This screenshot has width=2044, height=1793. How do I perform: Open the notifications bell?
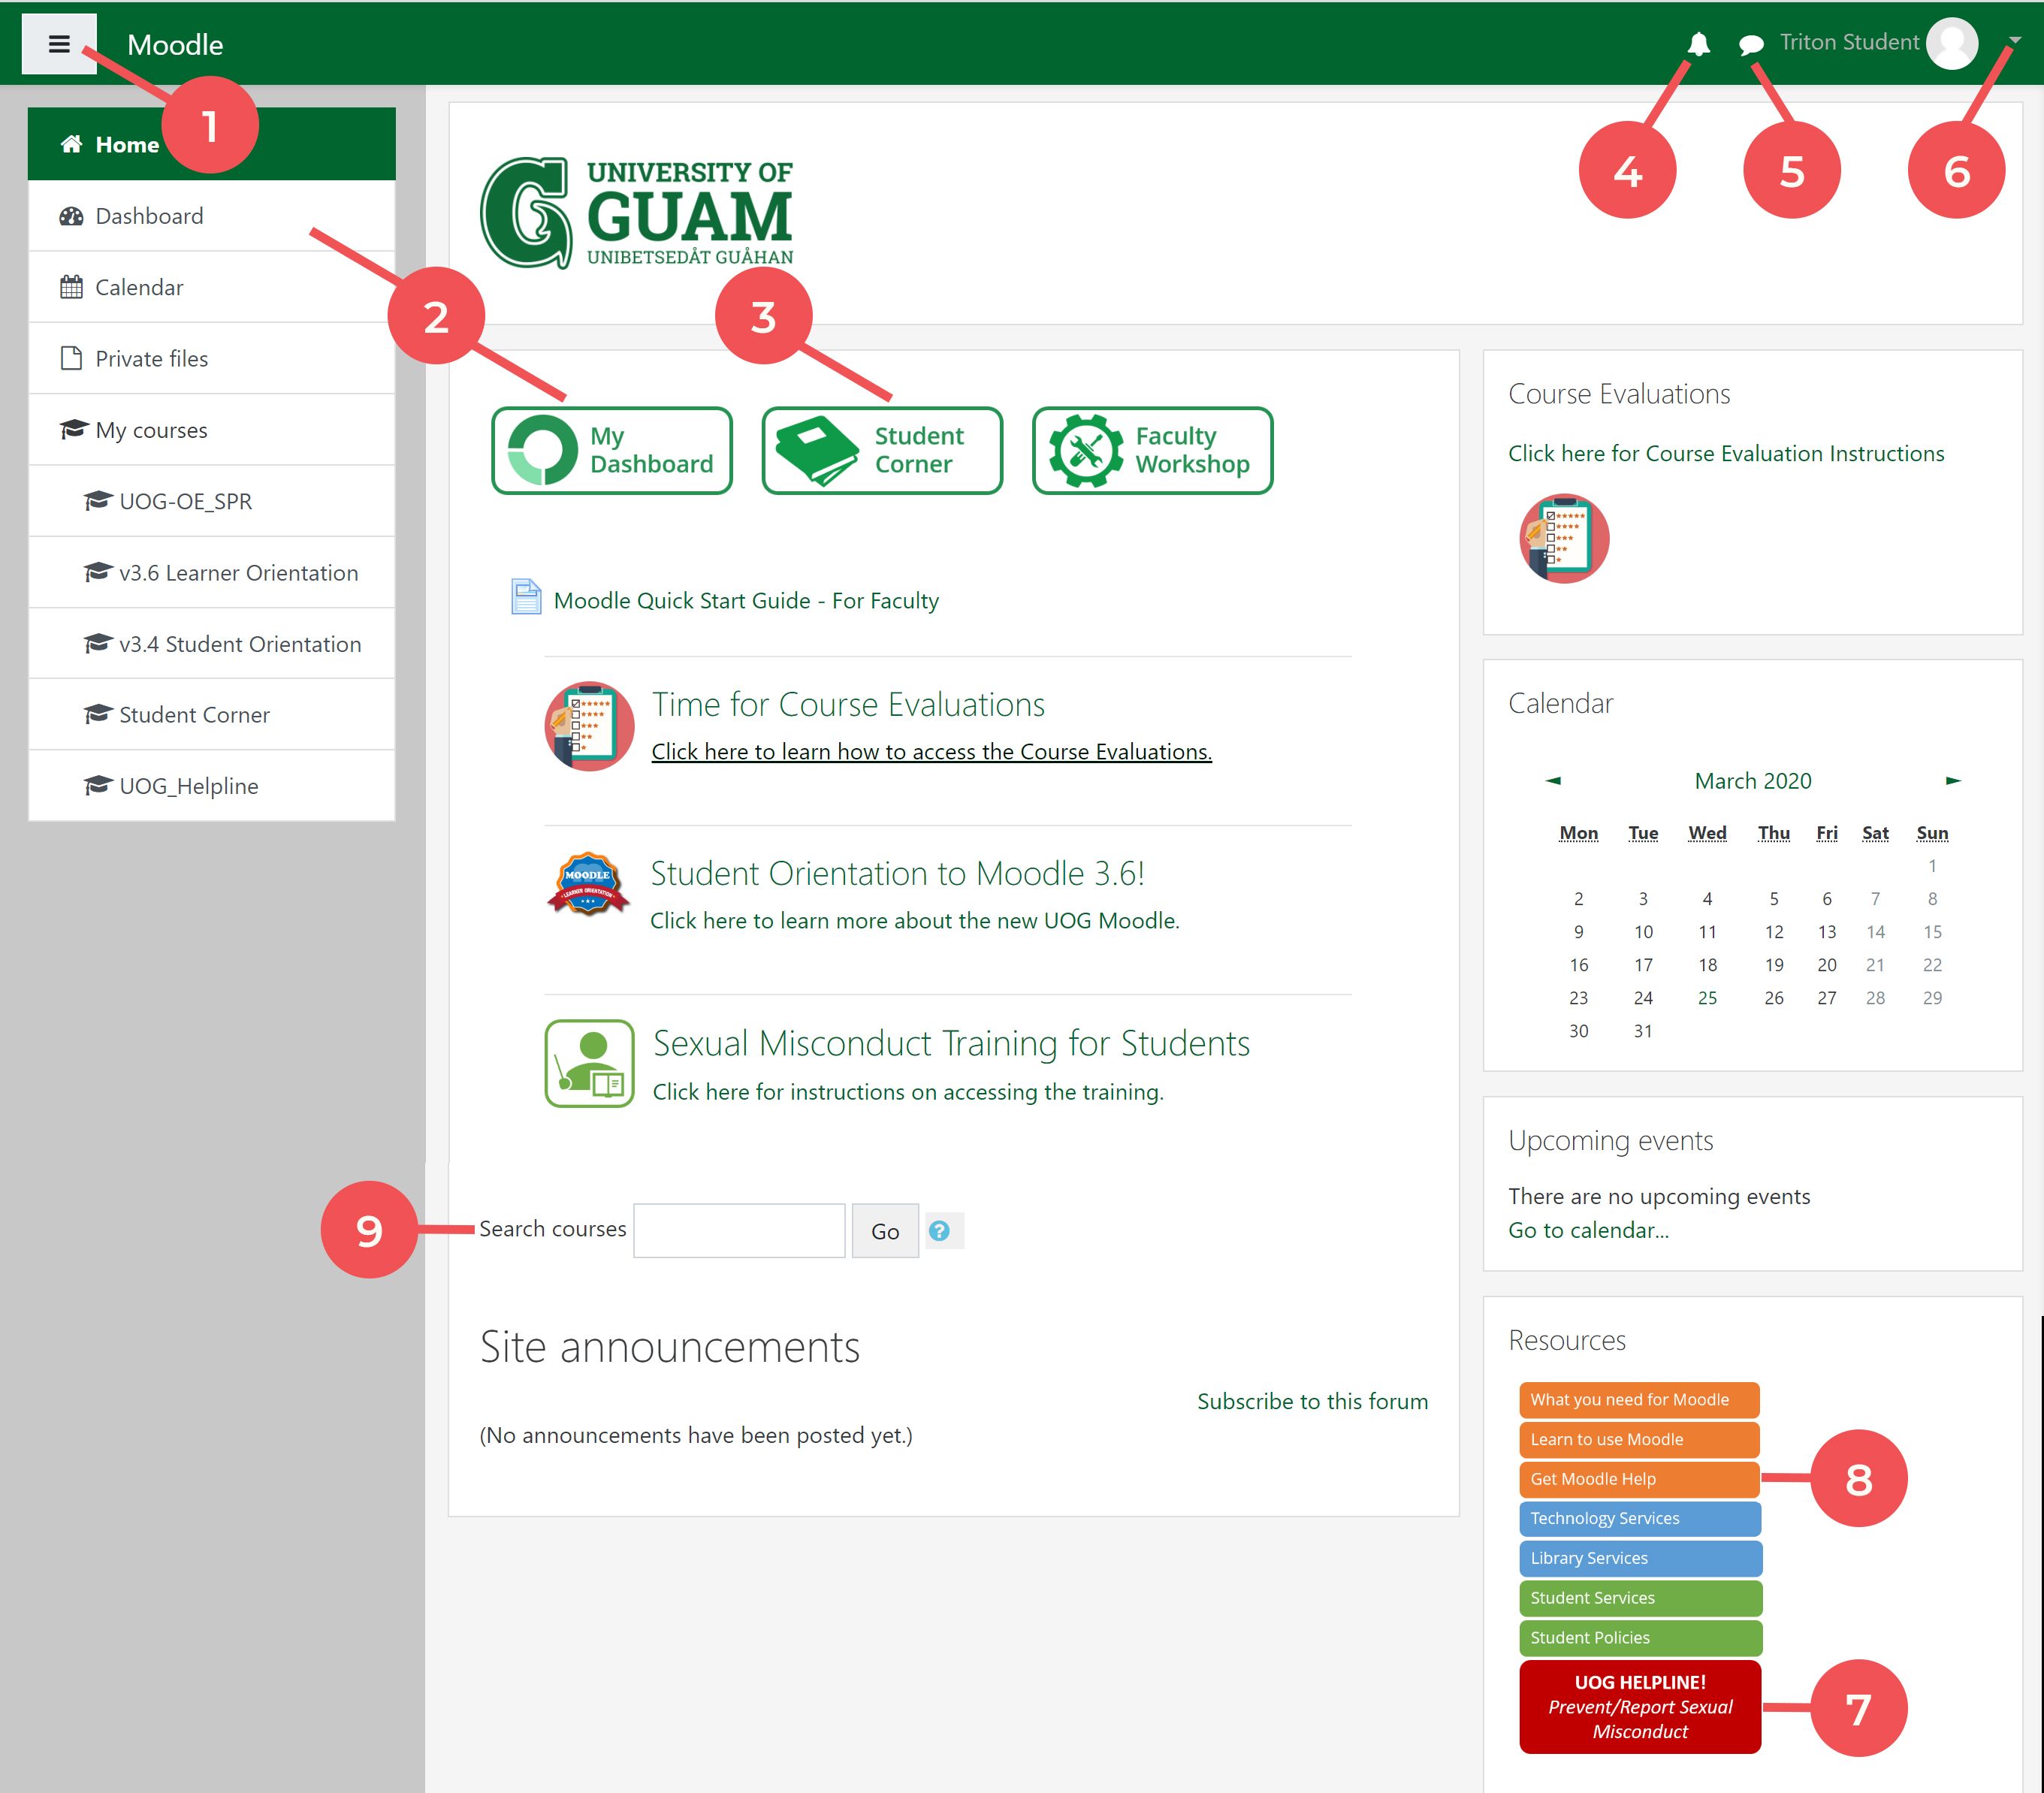pos(1698,44)
